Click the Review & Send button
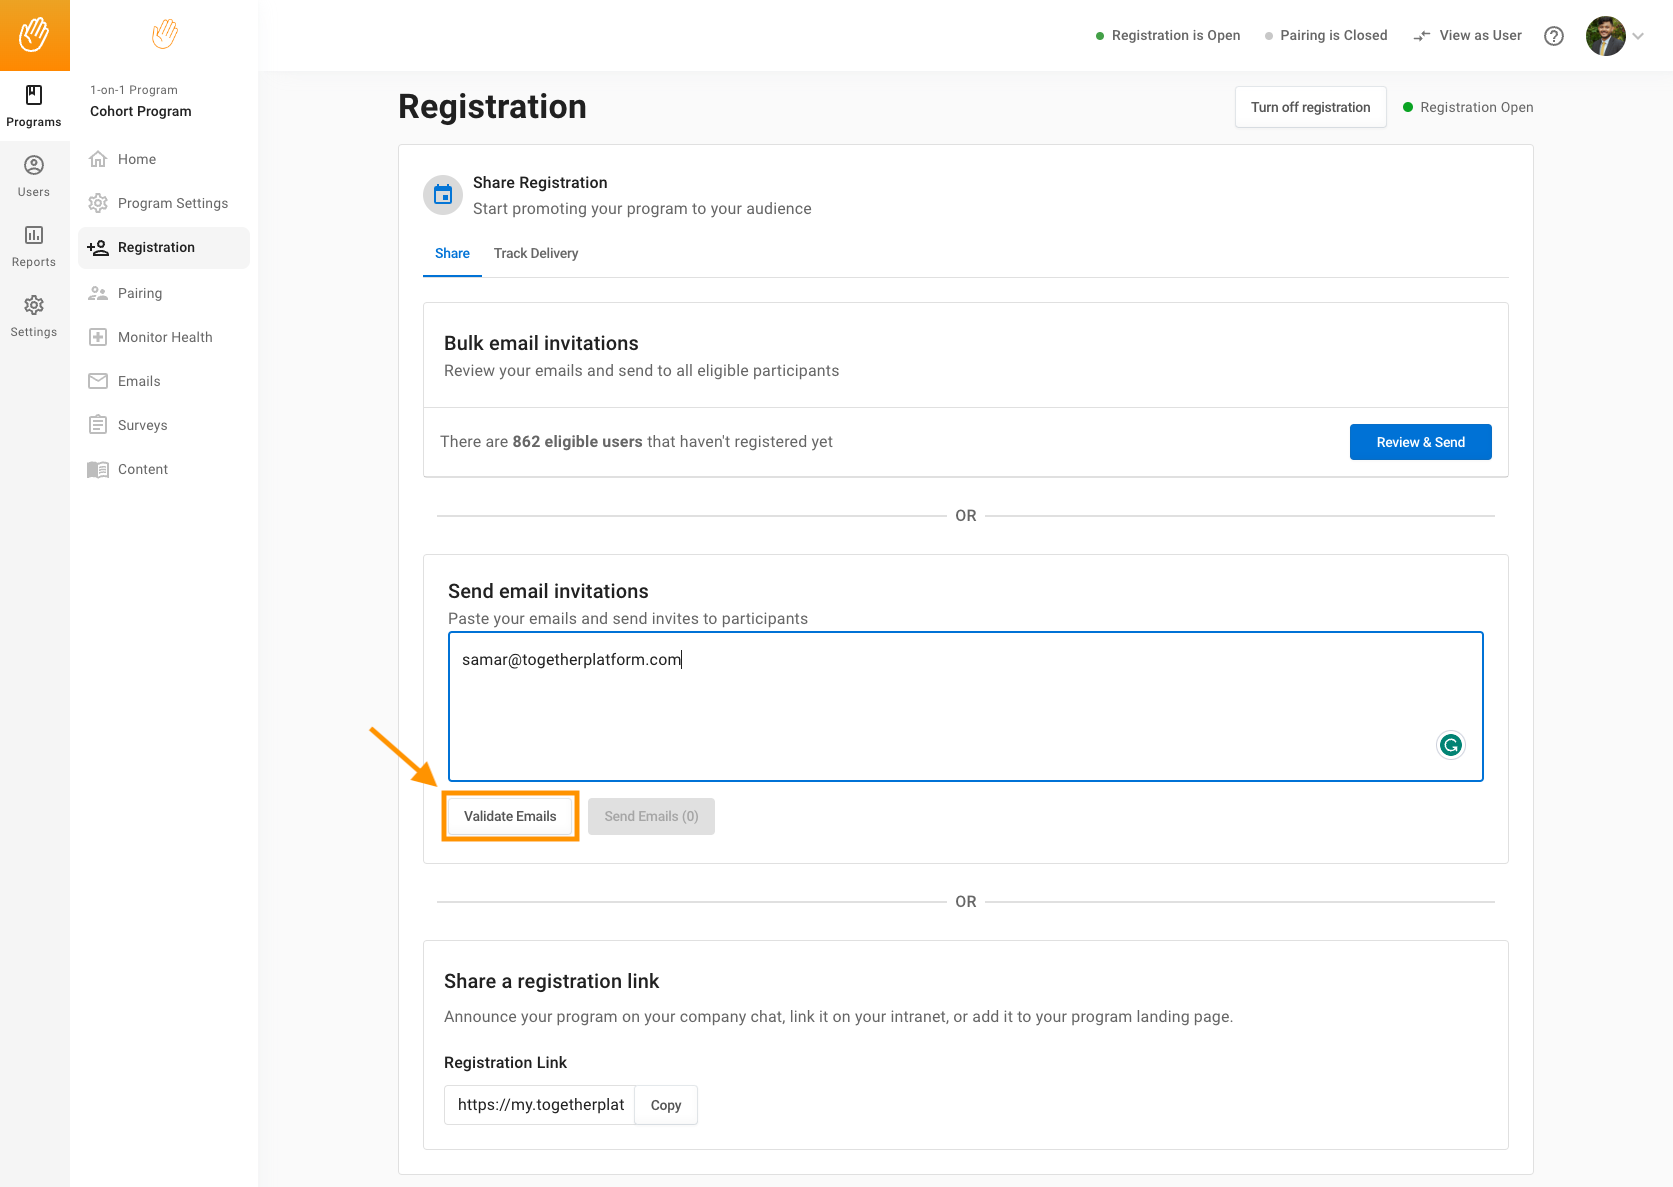Viewport: 1673px width, 1187px height. coord(1420,442)
